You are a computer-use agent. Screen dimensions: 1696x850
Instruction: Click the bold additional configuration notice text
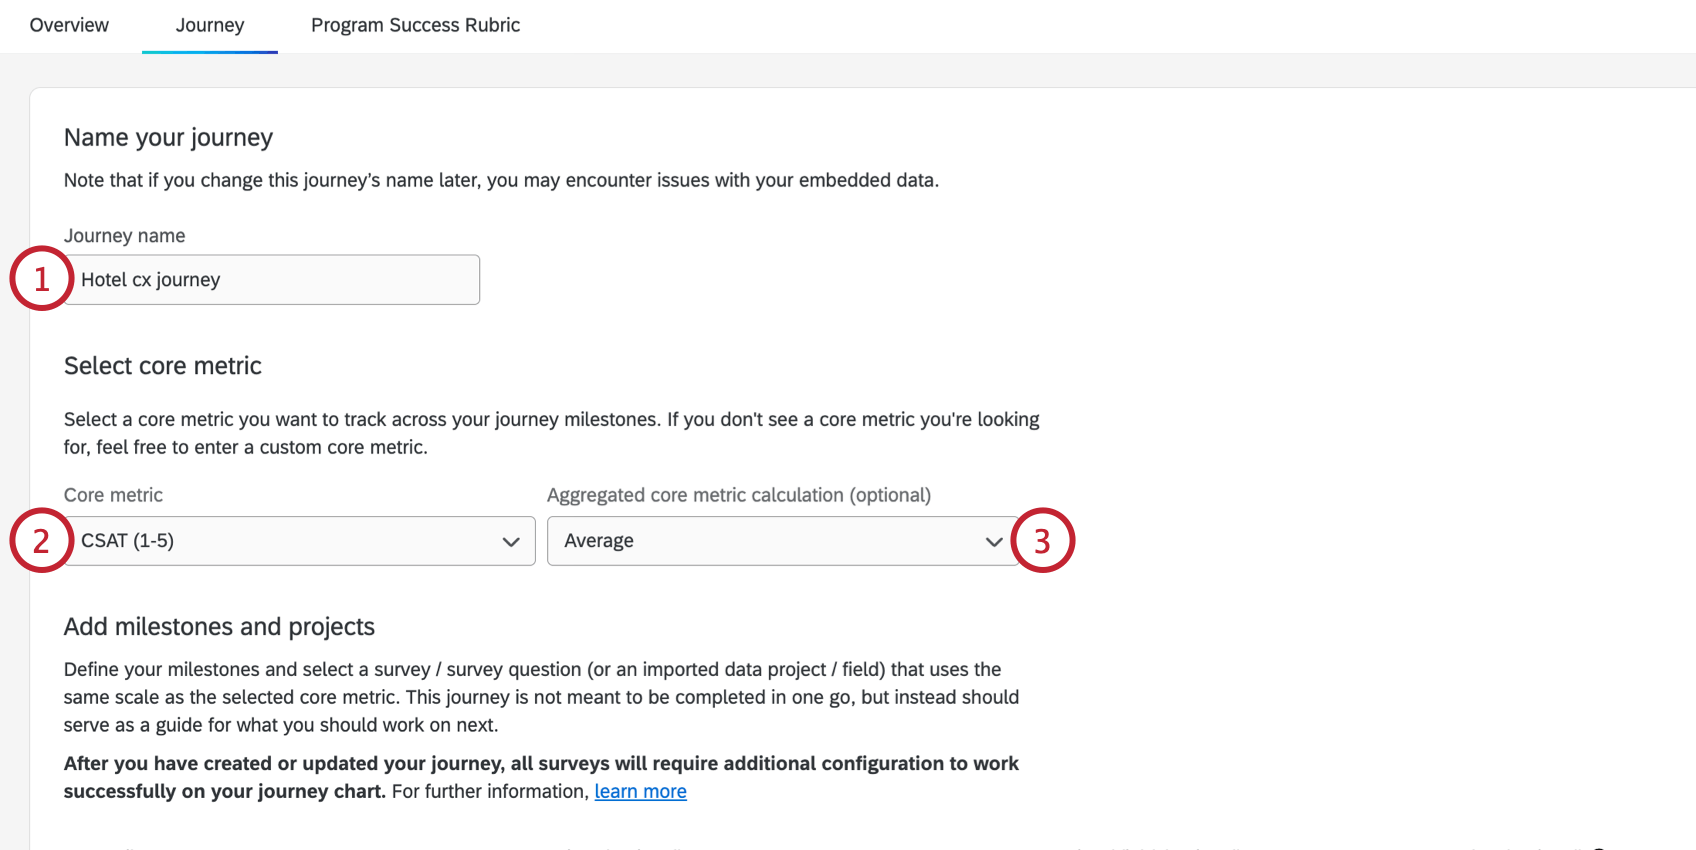click(541, 764)
